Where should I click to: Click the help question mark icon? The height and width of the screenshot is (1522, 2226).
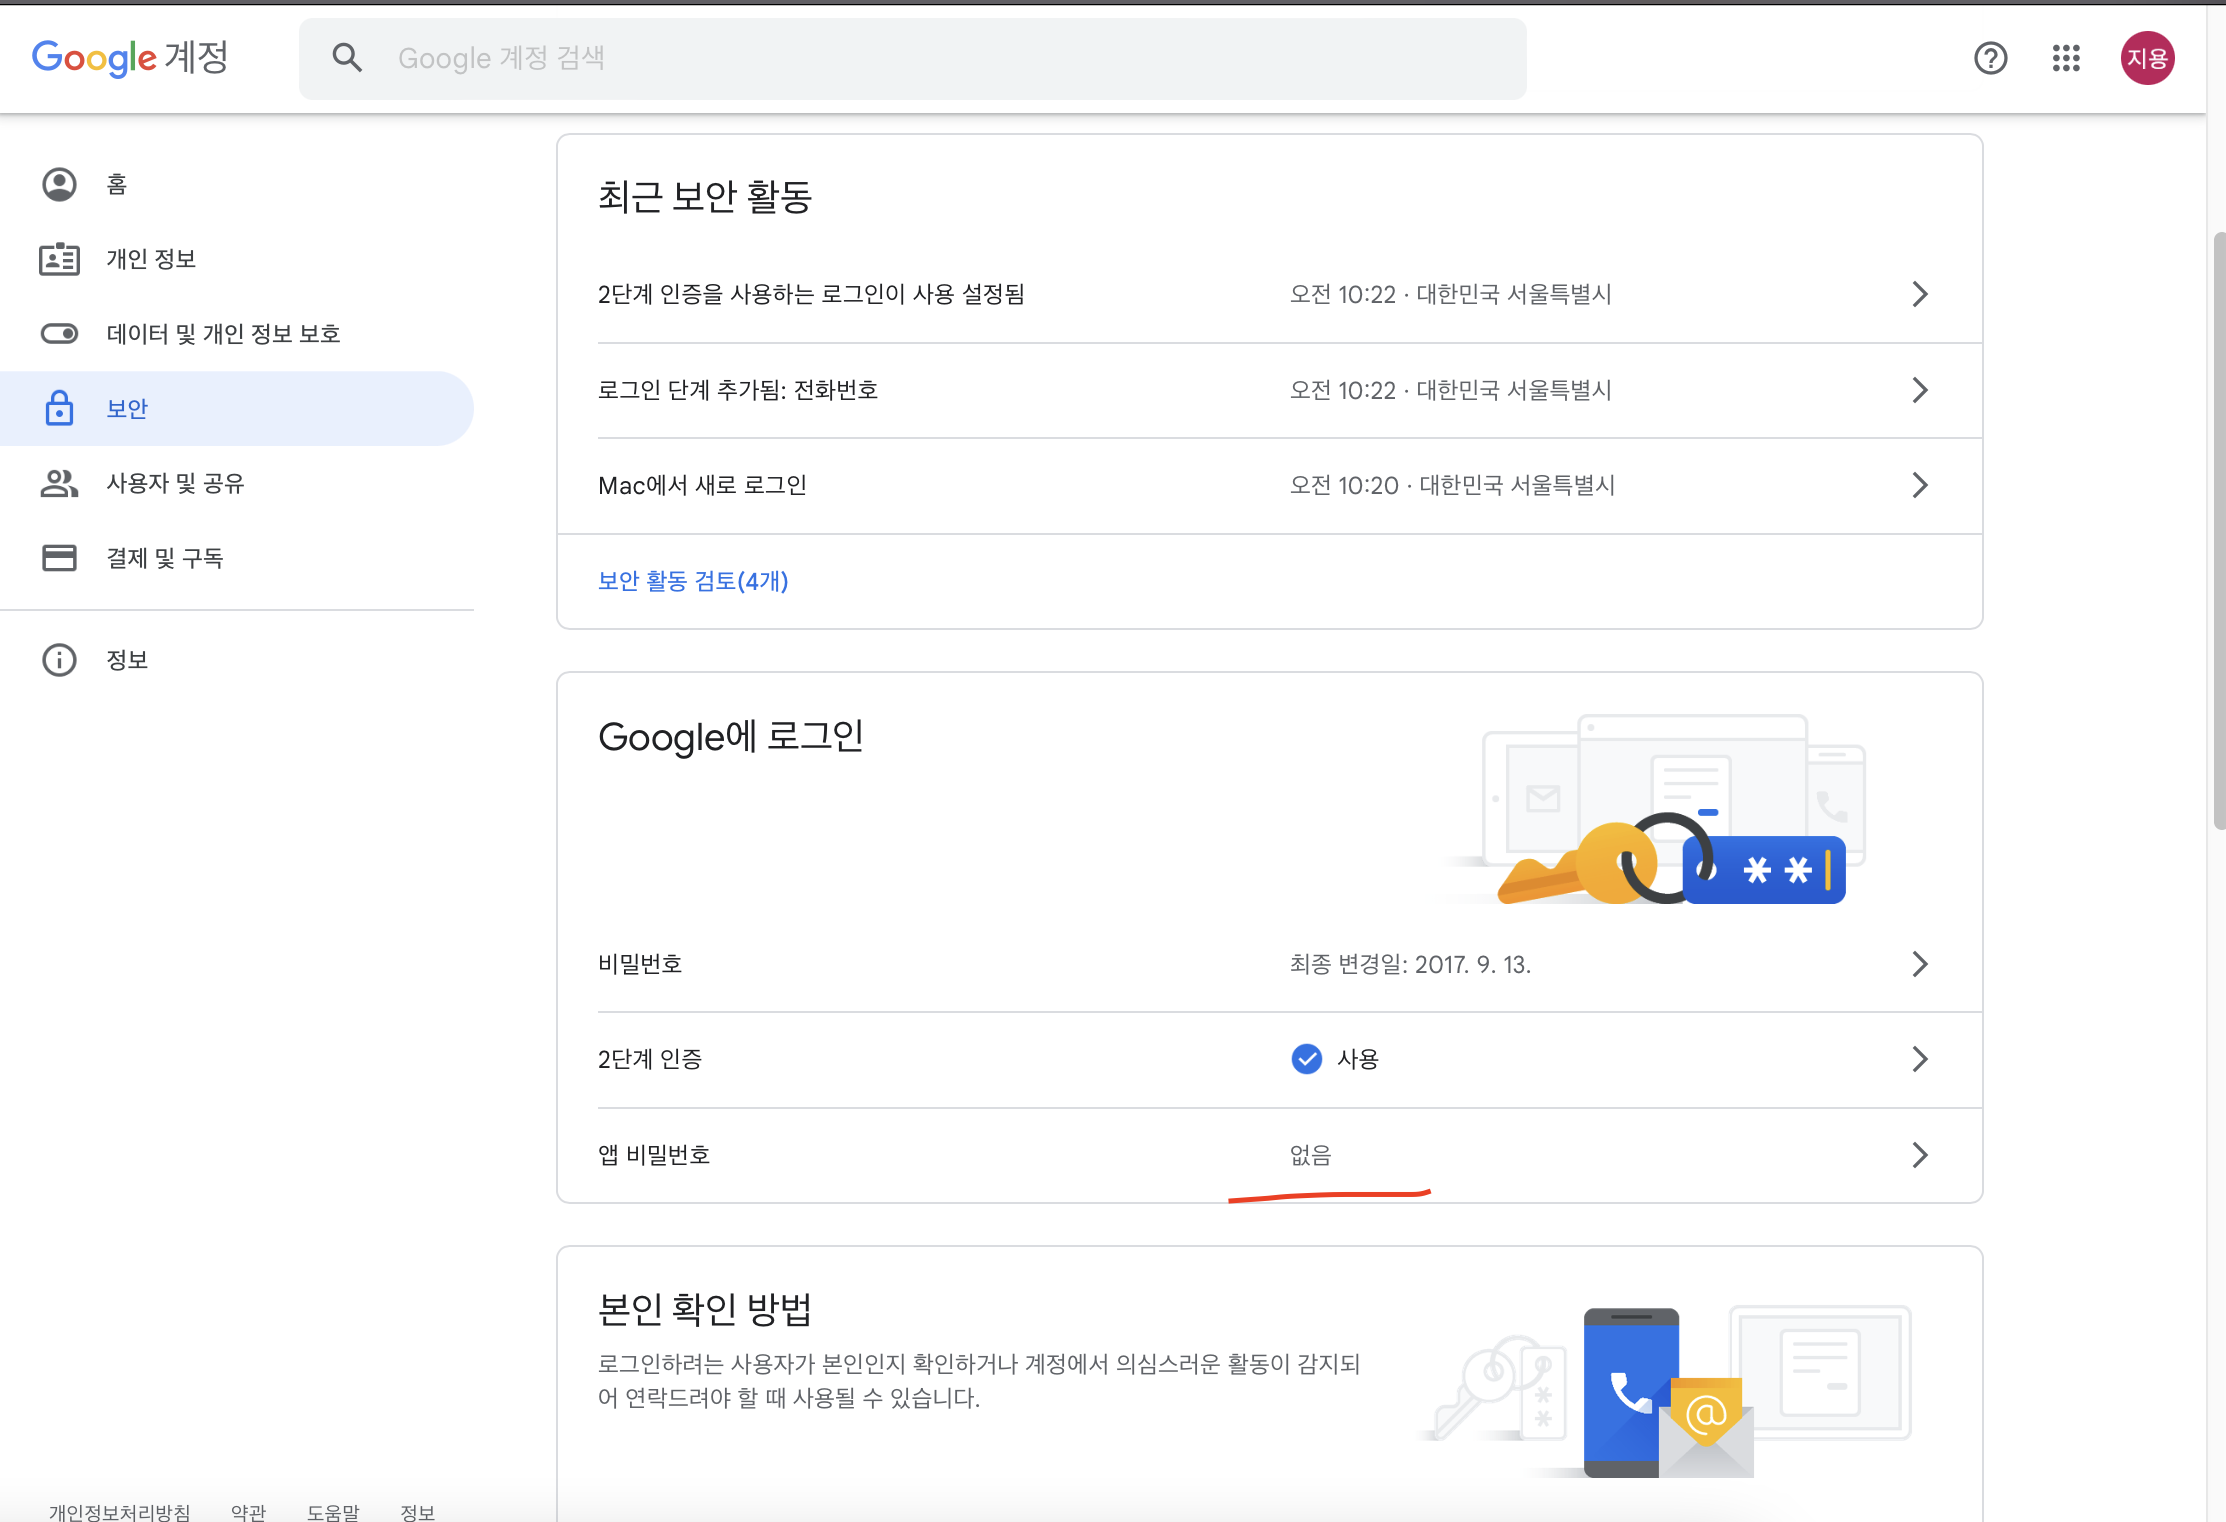coord(1990,58)
